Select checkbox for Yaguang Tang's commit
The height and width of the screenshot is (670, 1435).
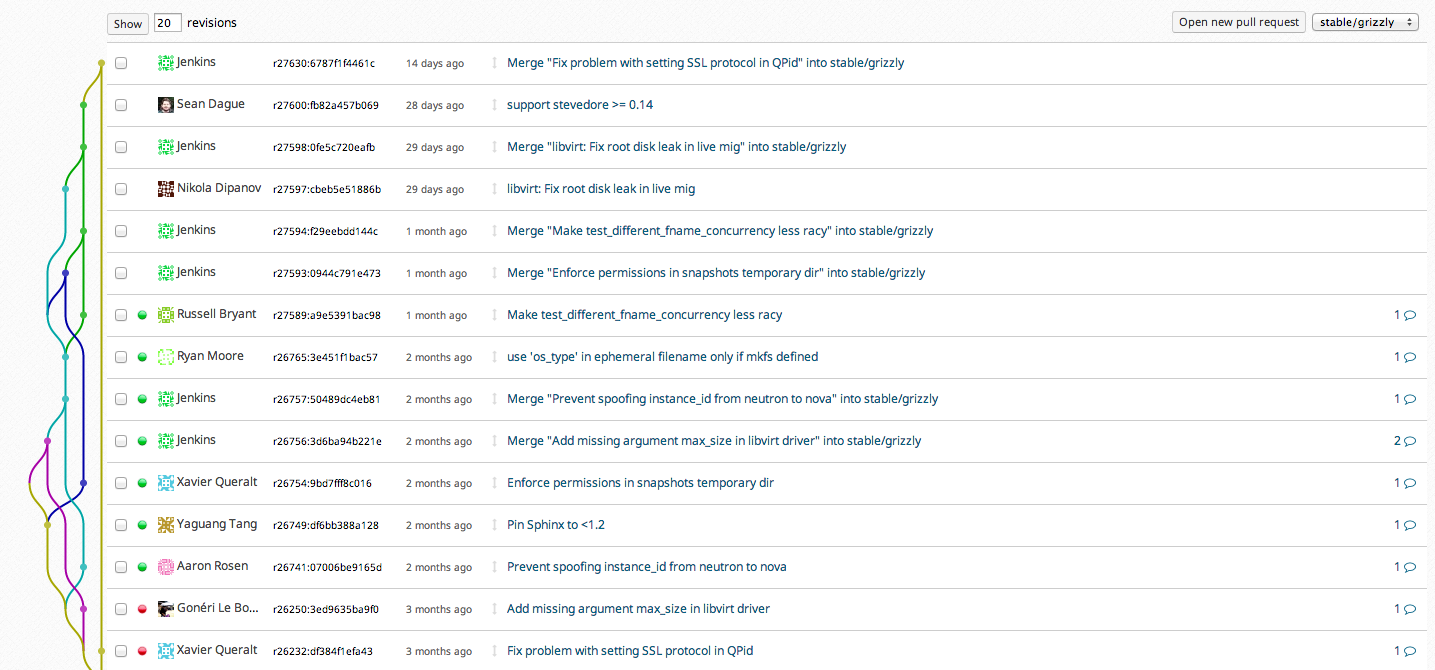point(121,525)
